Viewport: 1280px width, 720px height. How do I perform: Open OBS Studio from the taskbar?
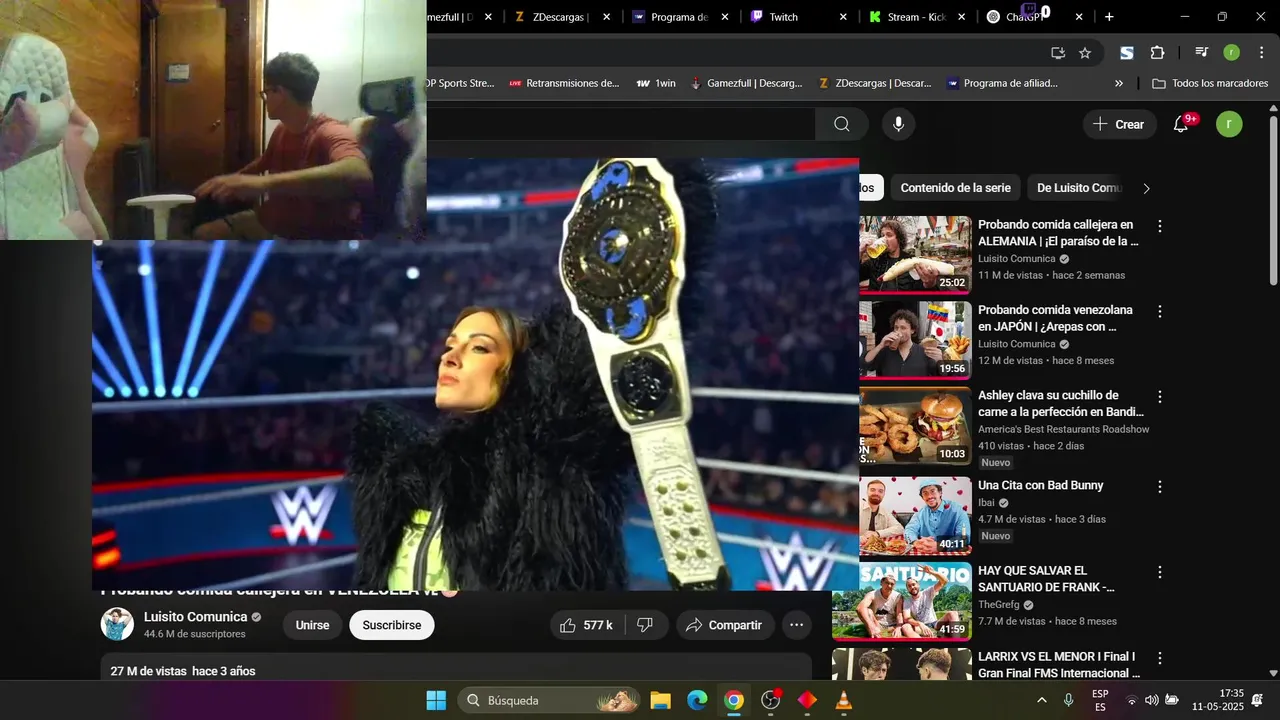point(771,700)
